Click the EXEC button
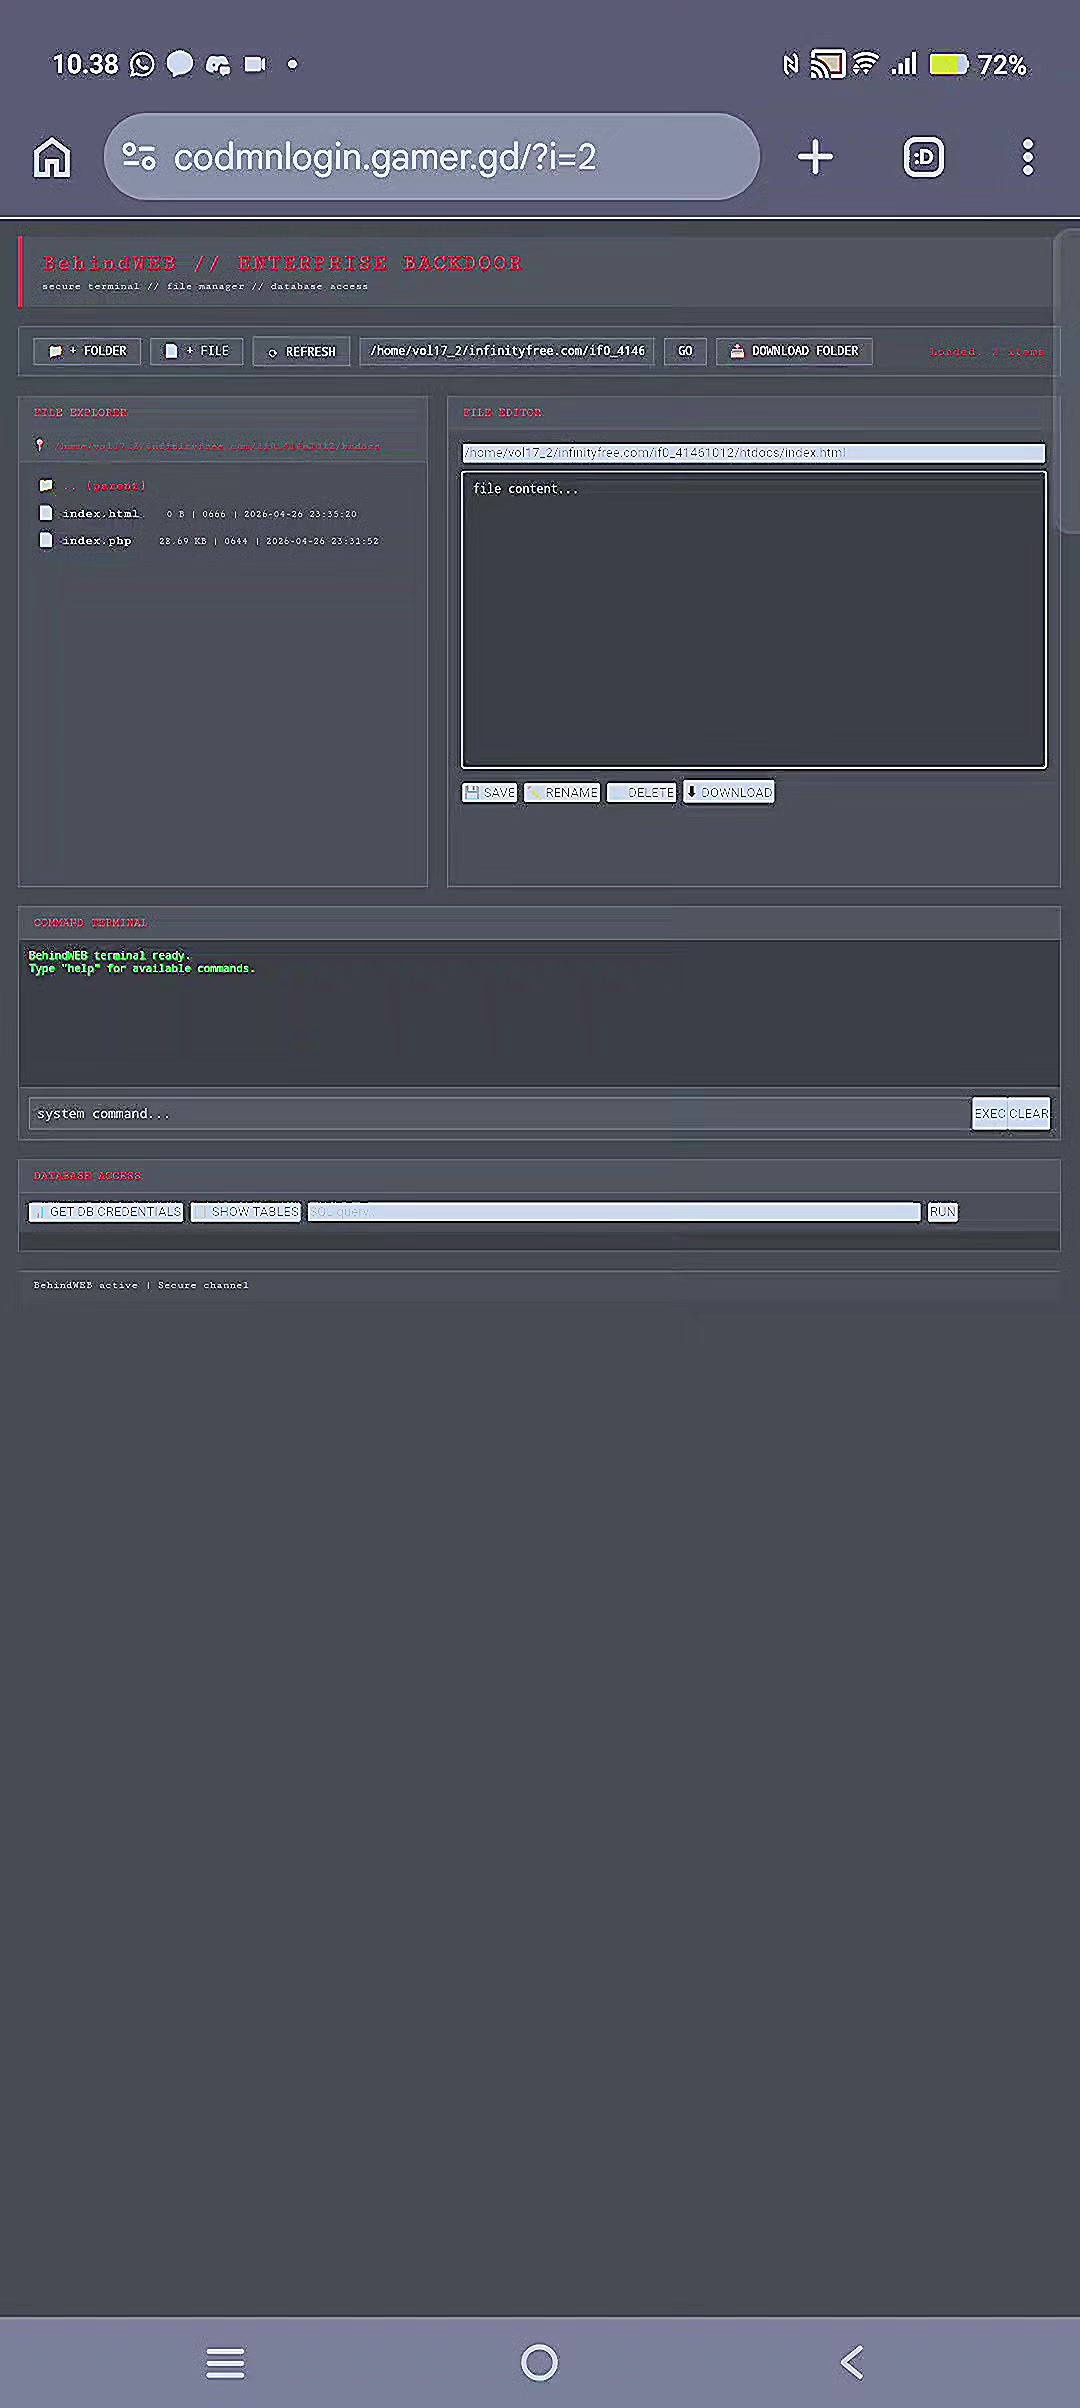Screen dimensions: 1080x2408 click(990, 1113)
